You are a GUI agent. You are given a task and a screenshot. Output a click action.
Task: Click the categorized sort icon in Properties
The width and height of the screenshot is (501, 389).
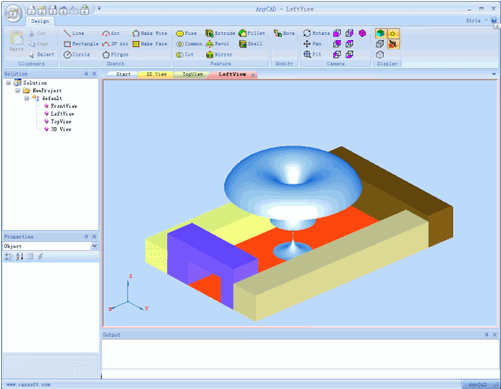tap(9, 256)
